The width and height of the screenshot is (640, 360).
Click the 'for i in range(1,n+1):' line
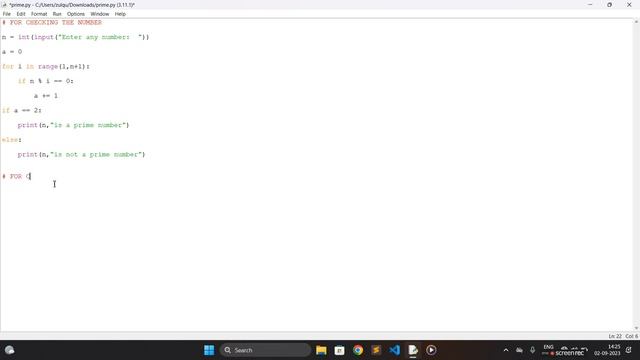pyautogui.click(x=46, y=67)
